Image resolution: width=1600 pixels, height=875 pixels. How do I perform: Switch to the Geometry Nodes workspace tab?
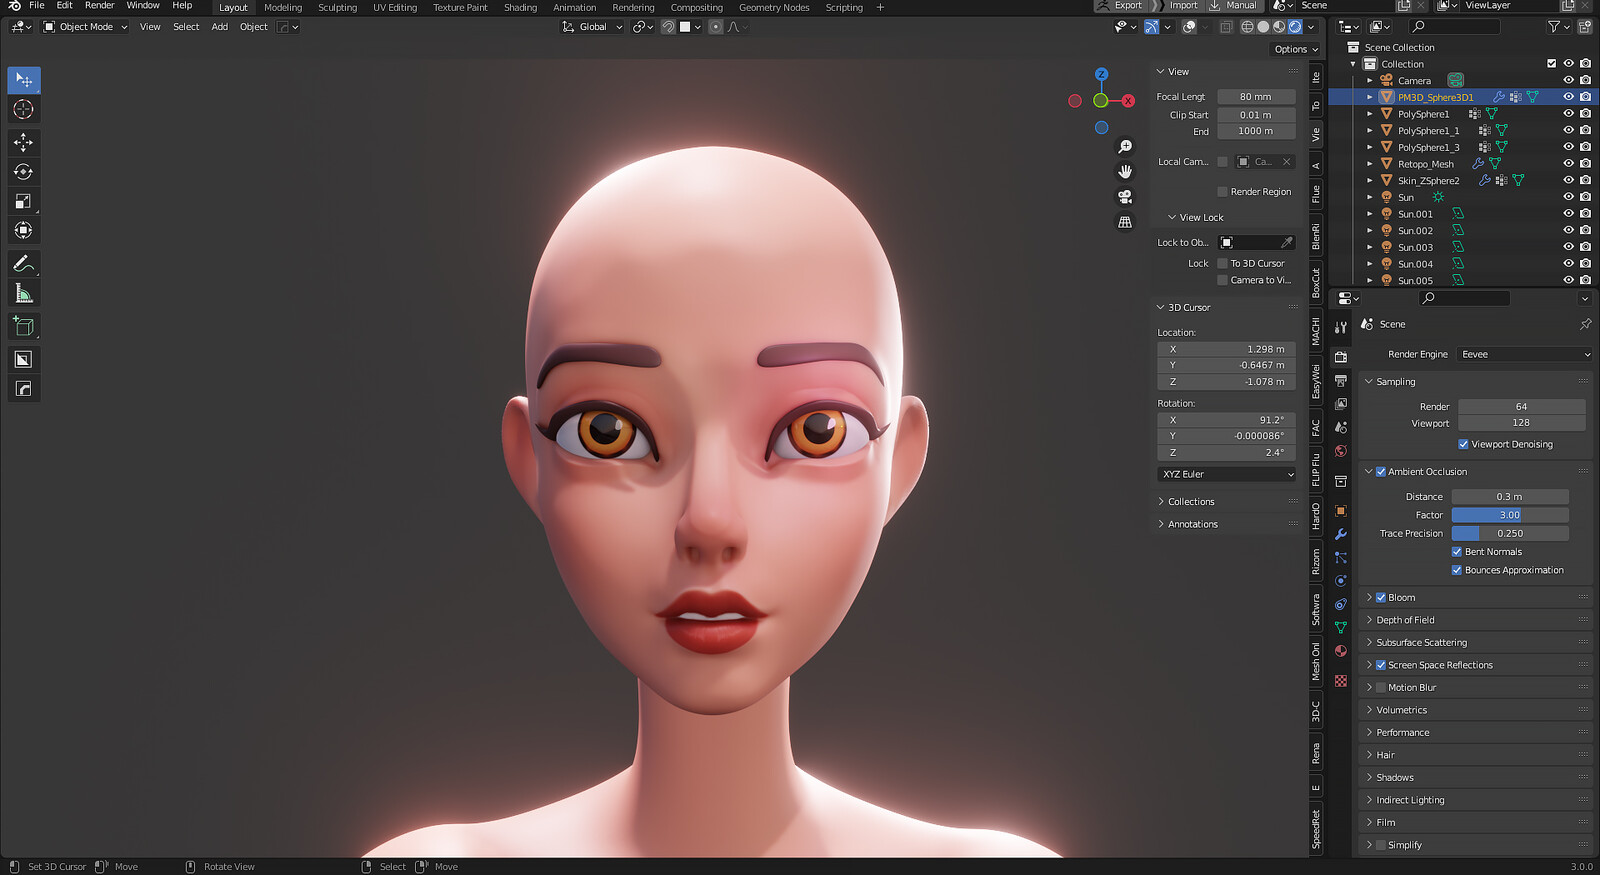point(774,8)
